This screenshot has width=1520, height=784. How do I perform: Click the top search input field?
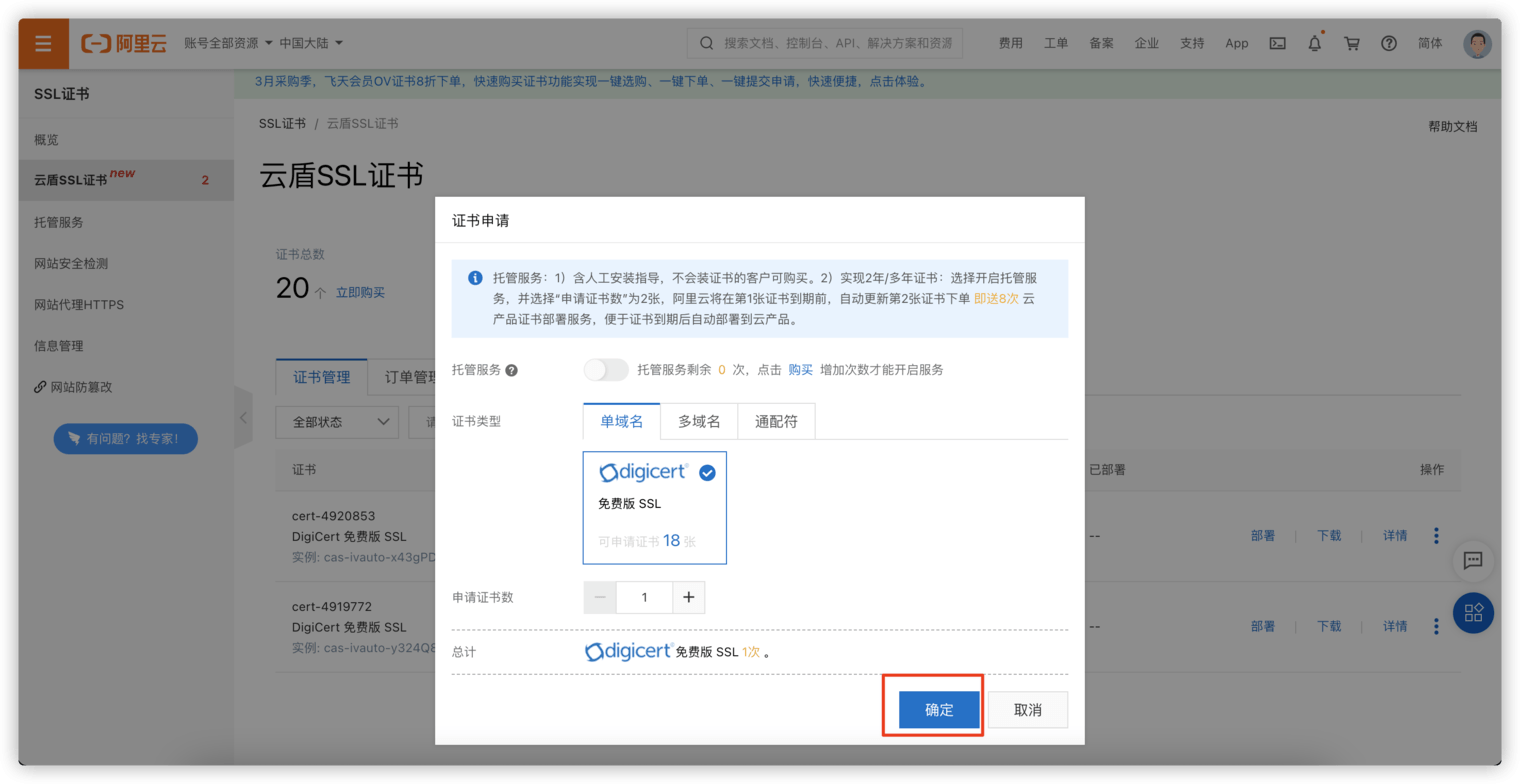click(x=825, y=44)
